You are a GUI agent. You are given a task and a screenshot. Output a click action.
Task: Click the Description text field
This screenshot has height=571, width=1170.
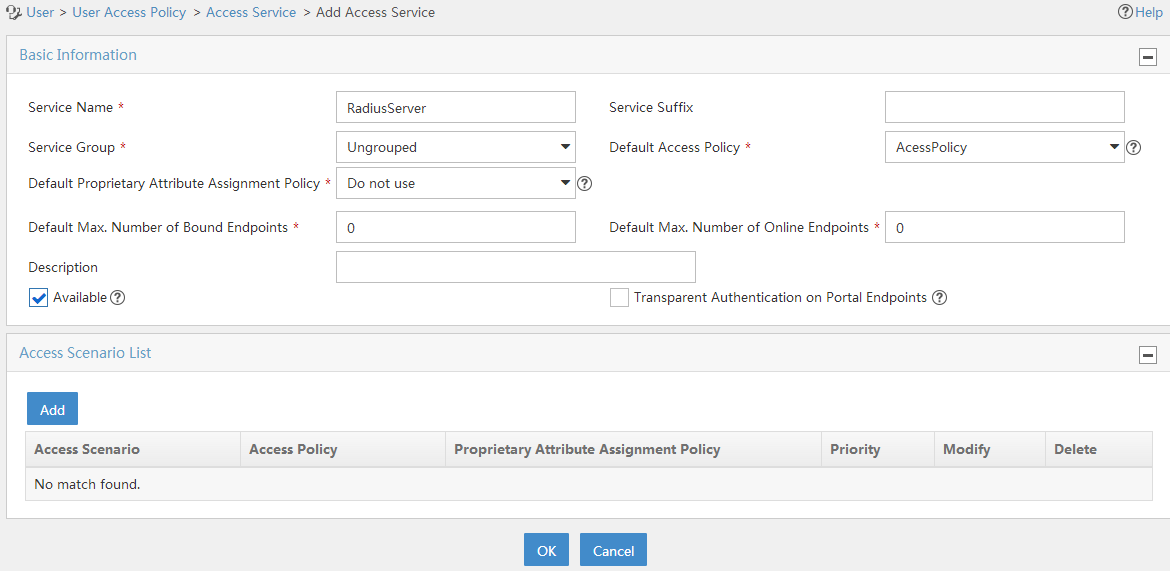tap(516, 266)
